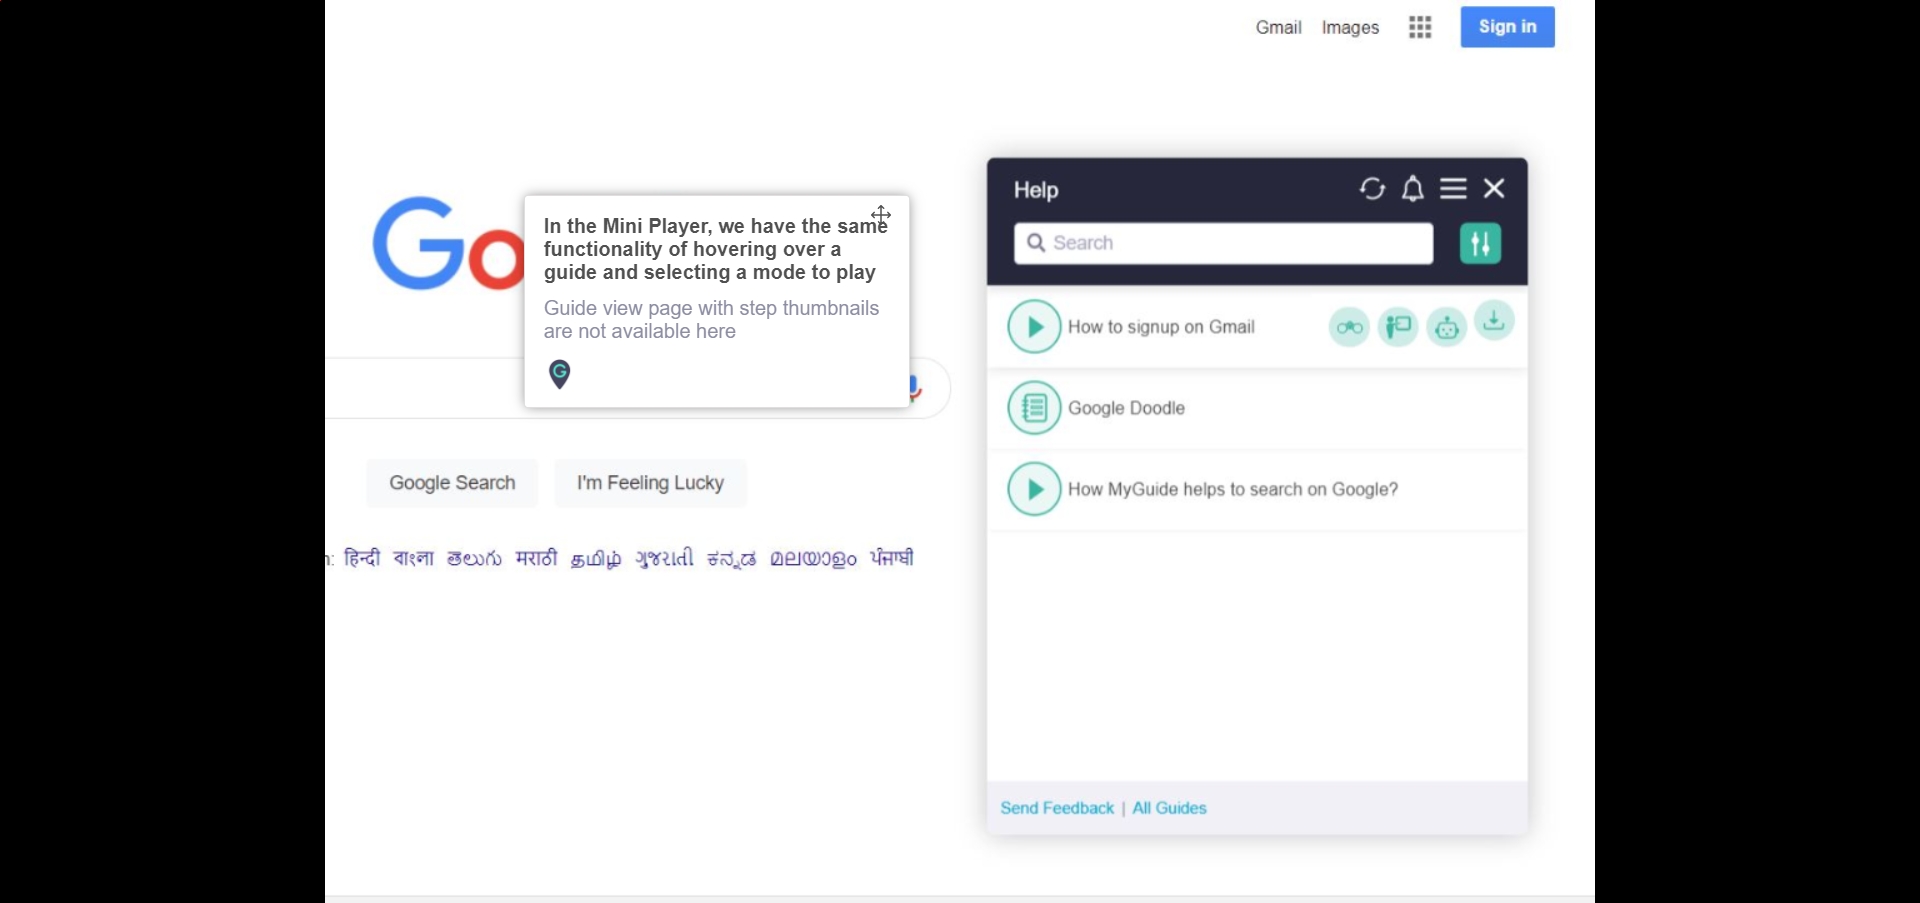Click tooltip heading about Mini Player
Screen dimensions: 1920x903
[x=714, y=249]
